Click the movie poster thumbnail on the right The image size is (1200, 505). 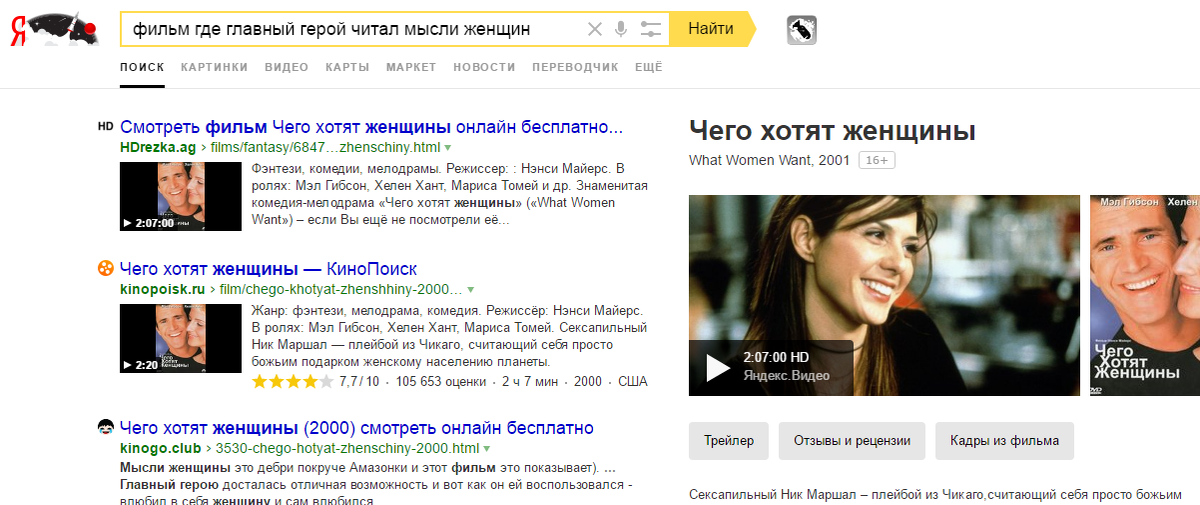pos(1145,295)
